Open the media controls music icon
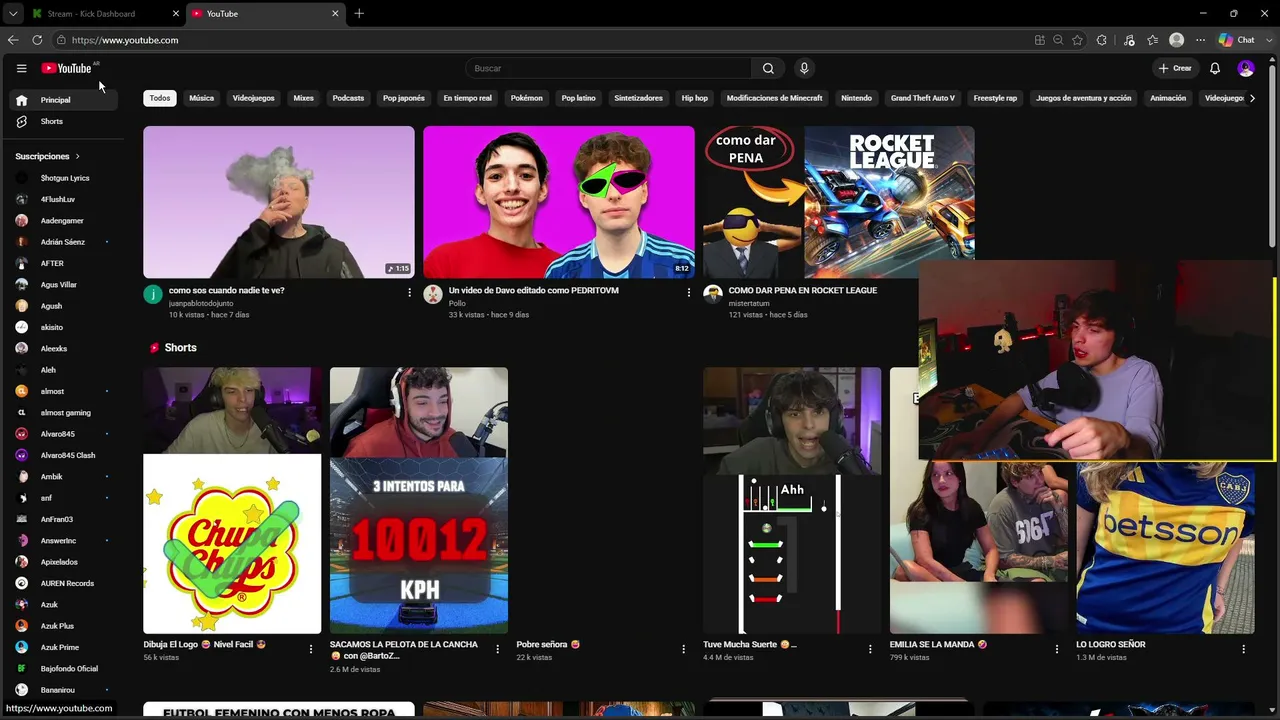The image size is (1280, 720). tap(1129, 40)
